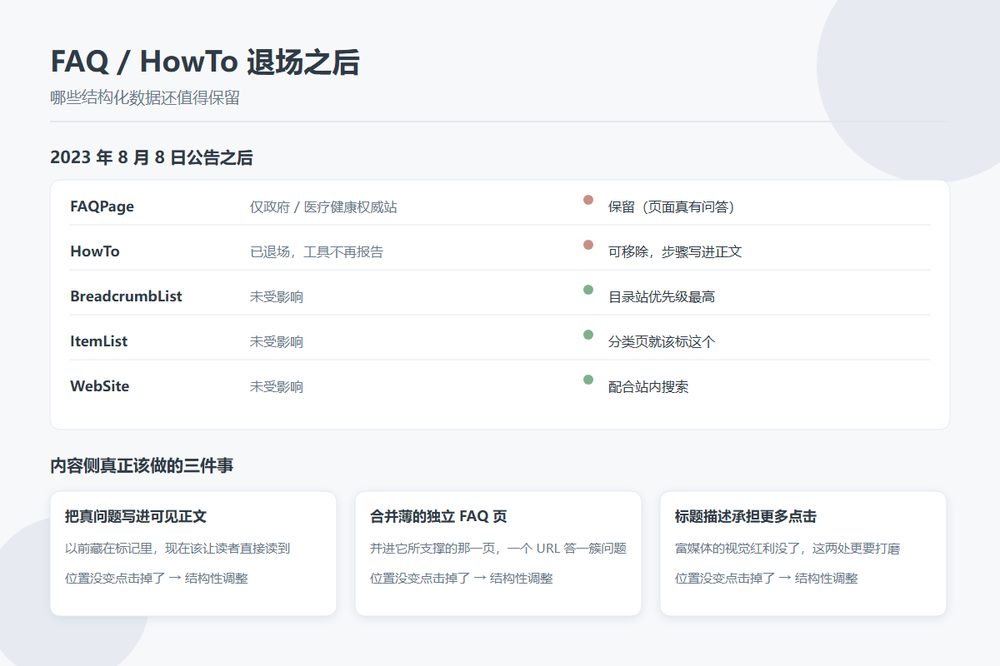Screen dimensions: 1000x666
Task: Click the note '分类页就该标这个'
Action: (x=661, y=342)
